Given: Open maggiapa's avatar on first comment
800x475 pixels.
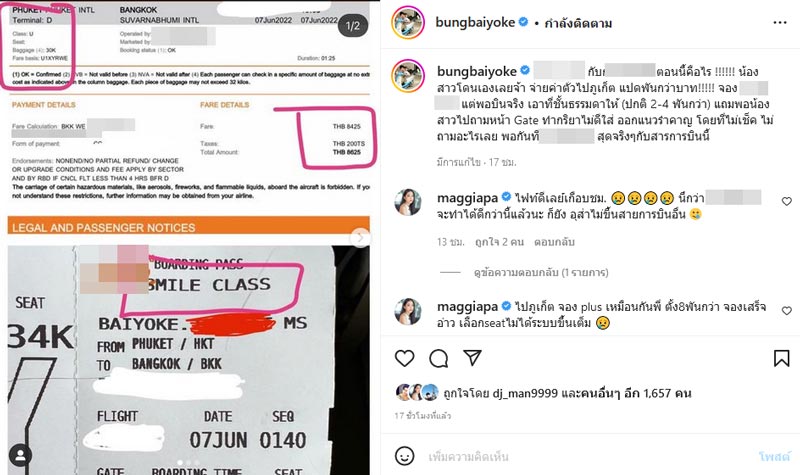Looking at the screenshot, I should click(408, 202).
